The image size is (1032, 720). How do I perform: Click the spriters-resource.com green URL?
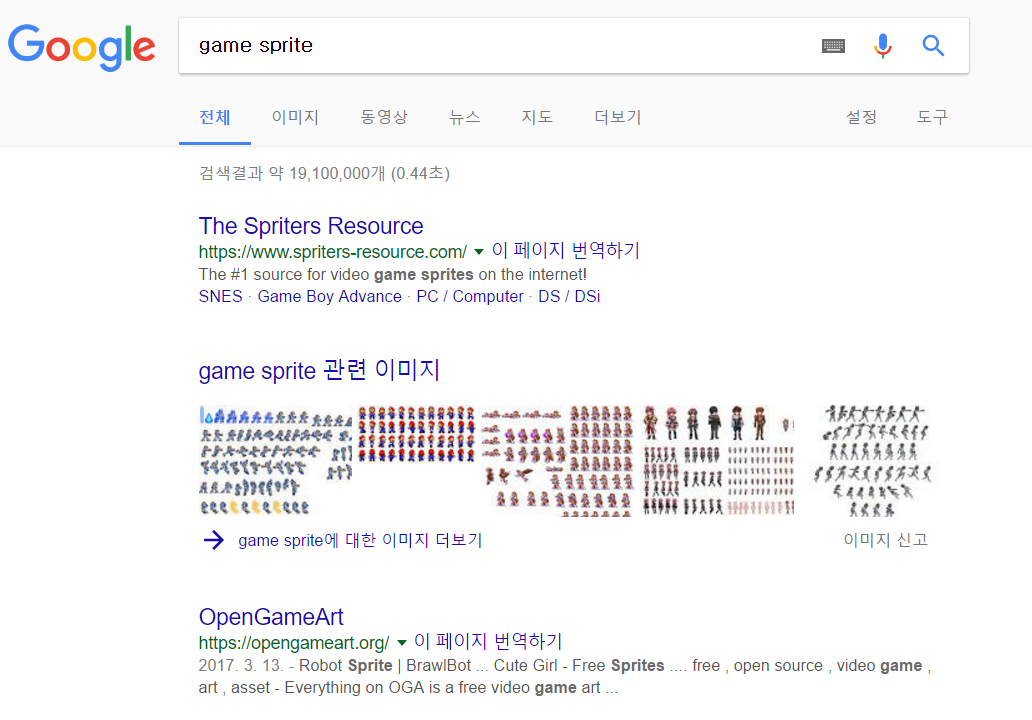click(x=333, y=252)
